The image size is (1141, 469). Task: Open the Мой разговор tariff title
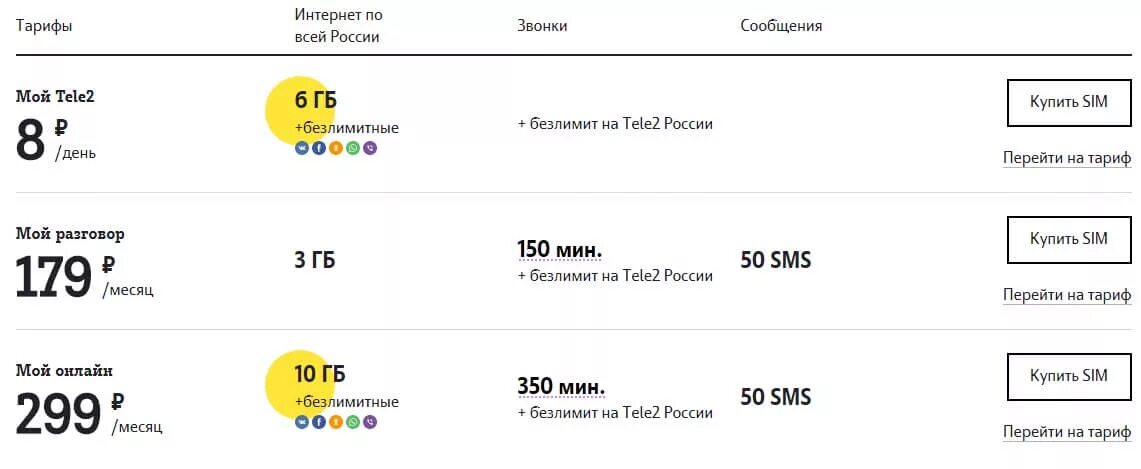(x=71, y=234)
